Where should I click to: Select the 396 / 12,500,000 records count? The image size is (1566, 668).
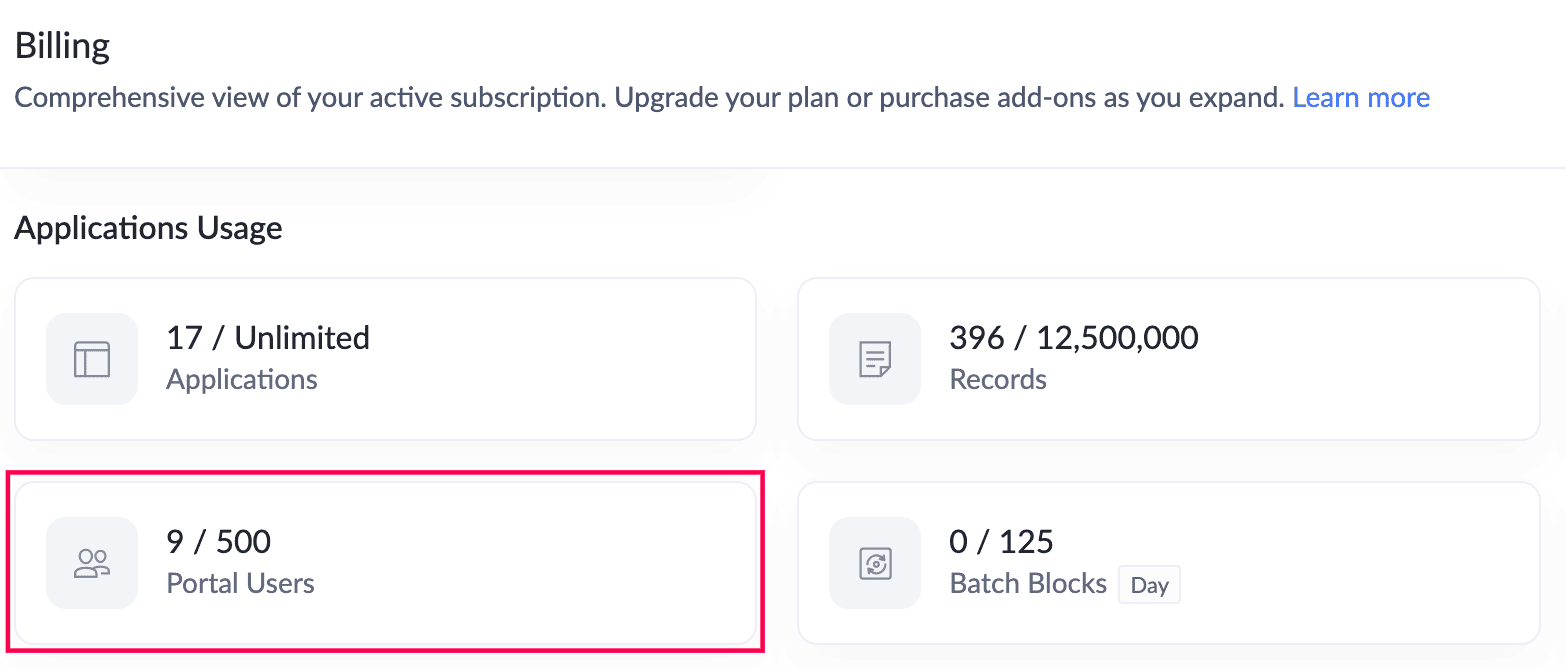pos(1073,338)
